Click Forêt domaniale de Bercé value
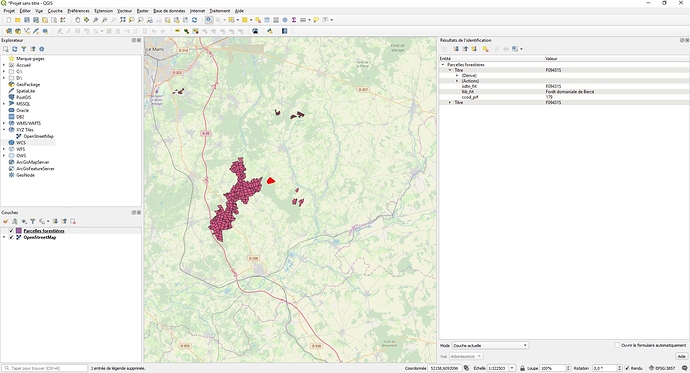Viewport: 690px width, 373px height. point(569,92)
